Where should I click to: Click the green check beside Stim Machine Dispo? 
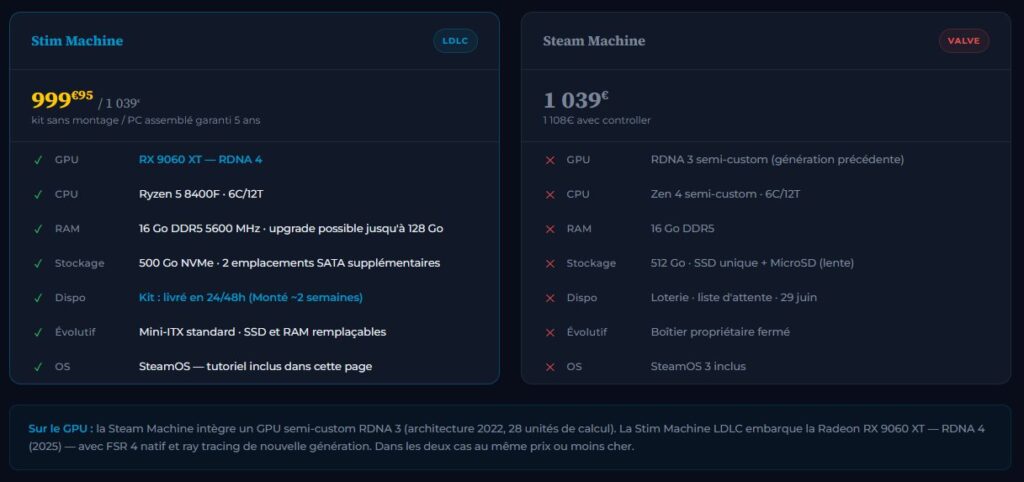(38, 298)
